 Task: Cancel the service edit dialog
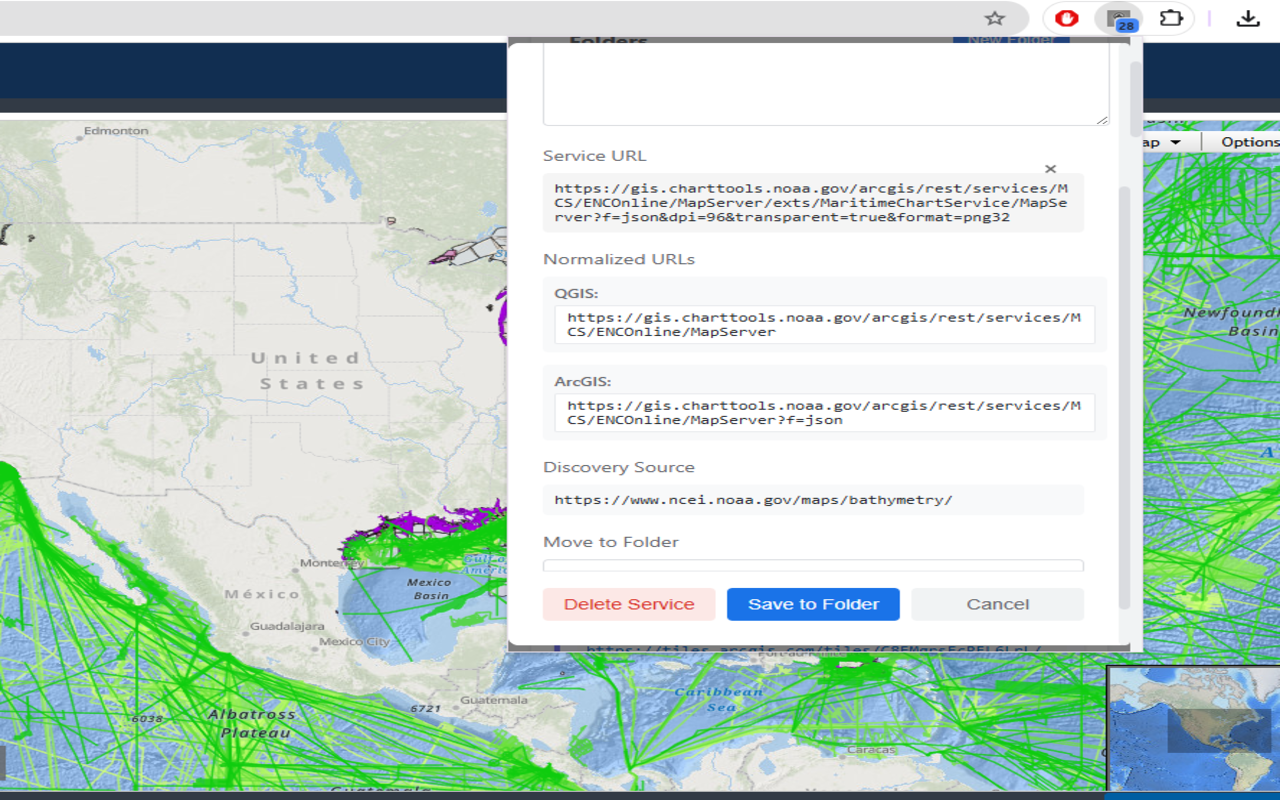tap(997, 604)
